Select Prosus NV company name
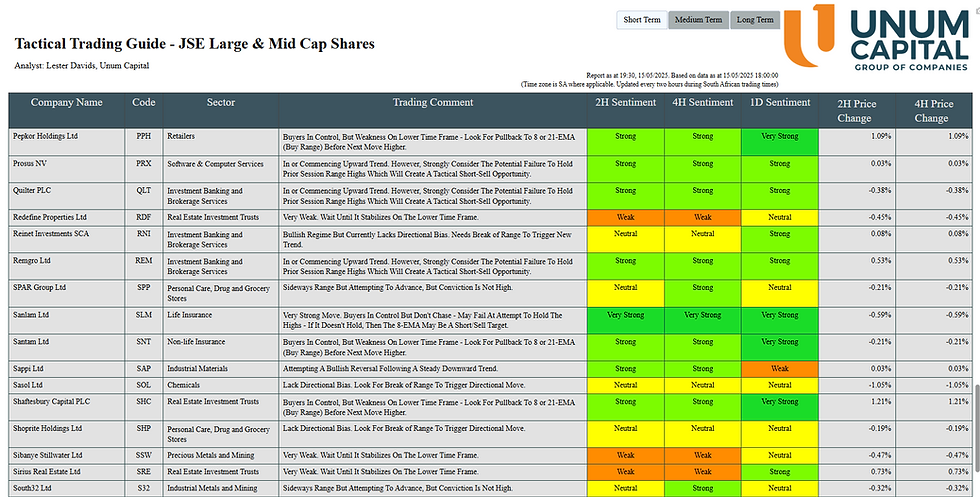The height and width of the screenshot is (497, 980). pyautogui.click(x=30, y=164)
